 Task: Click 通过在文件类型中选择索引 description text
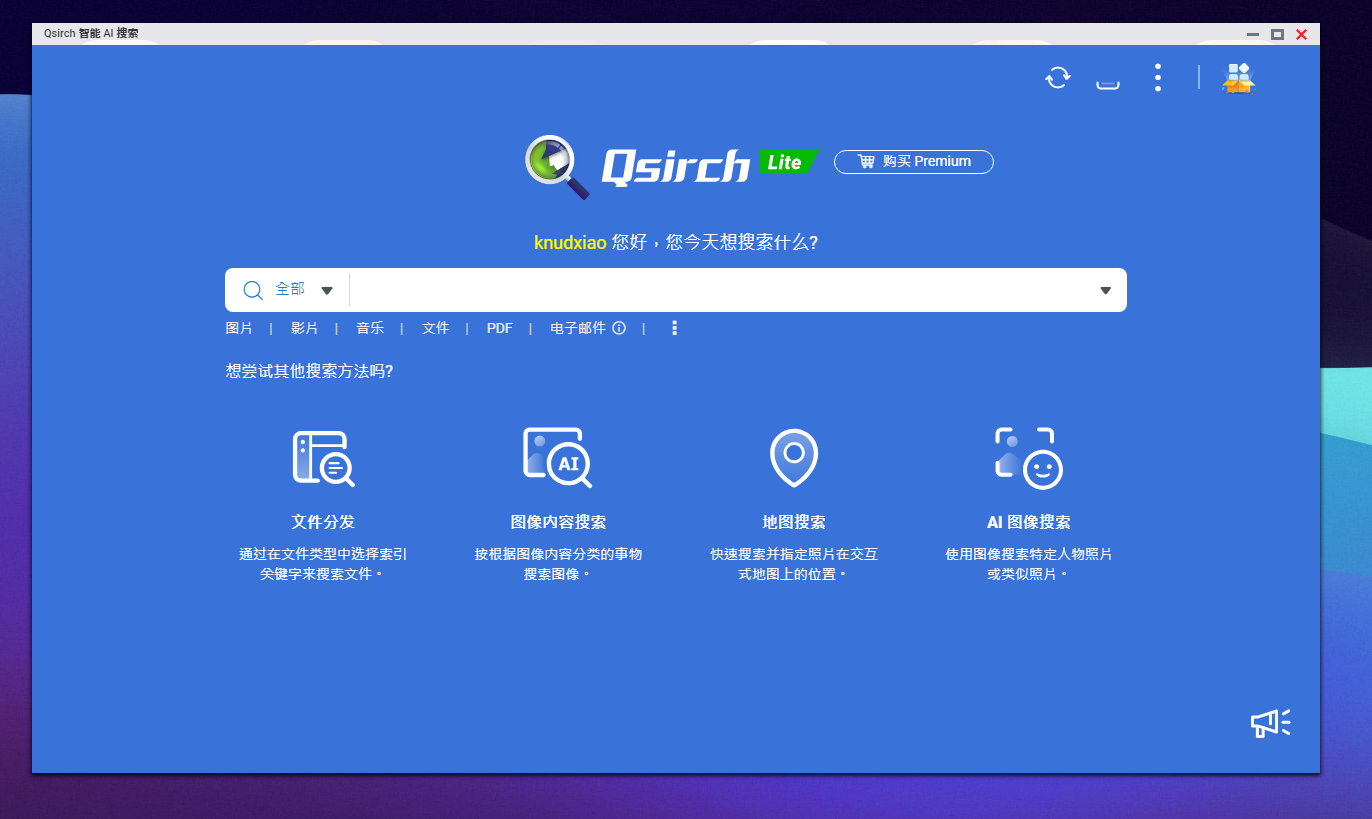coord(323,554)
